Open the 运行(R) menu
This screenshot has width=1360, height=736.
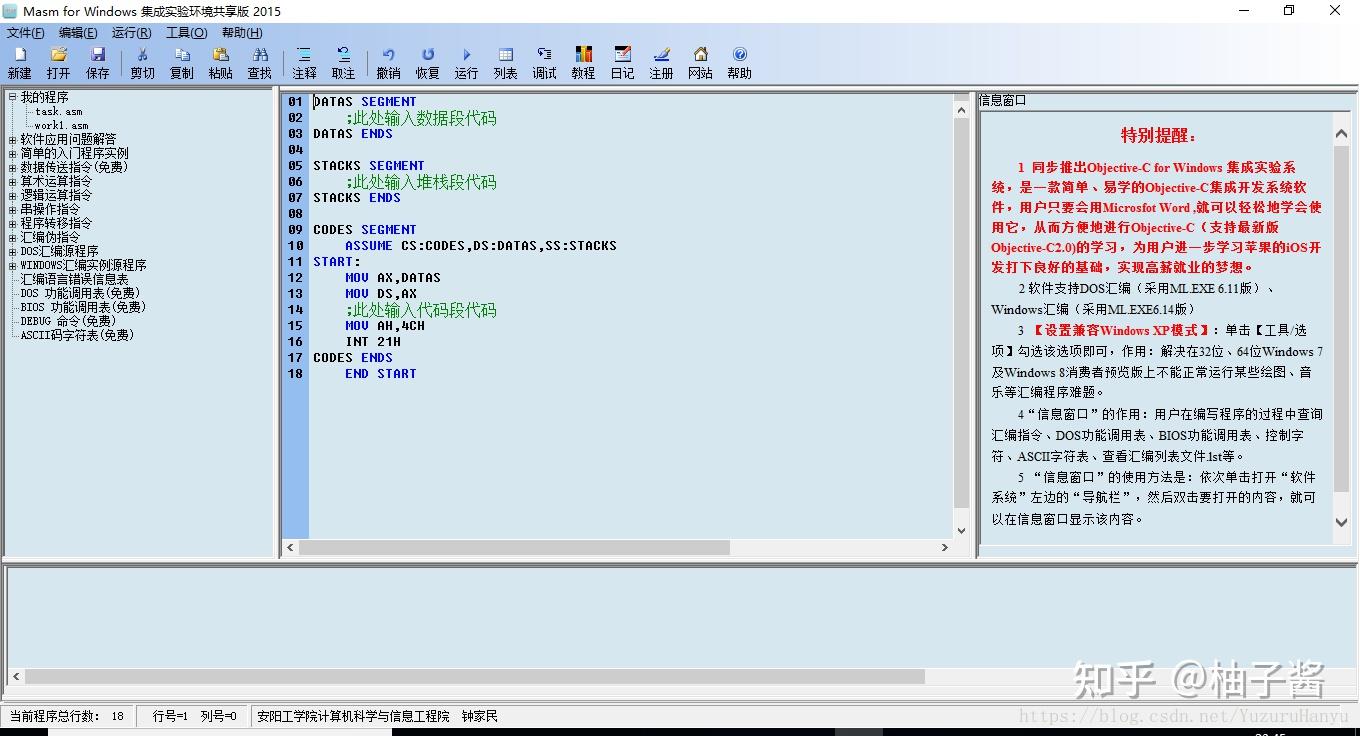(x=130, y=32)
